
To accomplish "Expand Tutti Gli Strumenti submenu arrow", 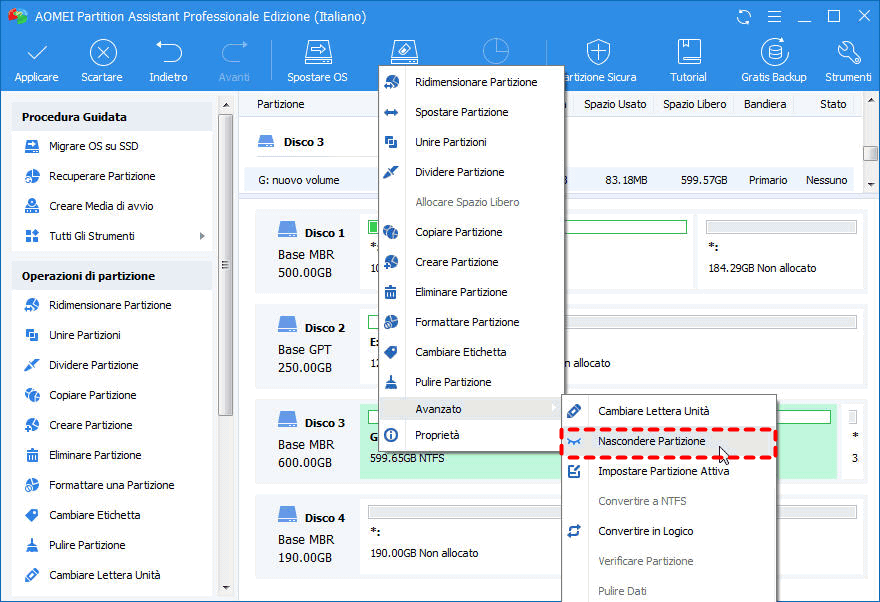I will 202,236.
